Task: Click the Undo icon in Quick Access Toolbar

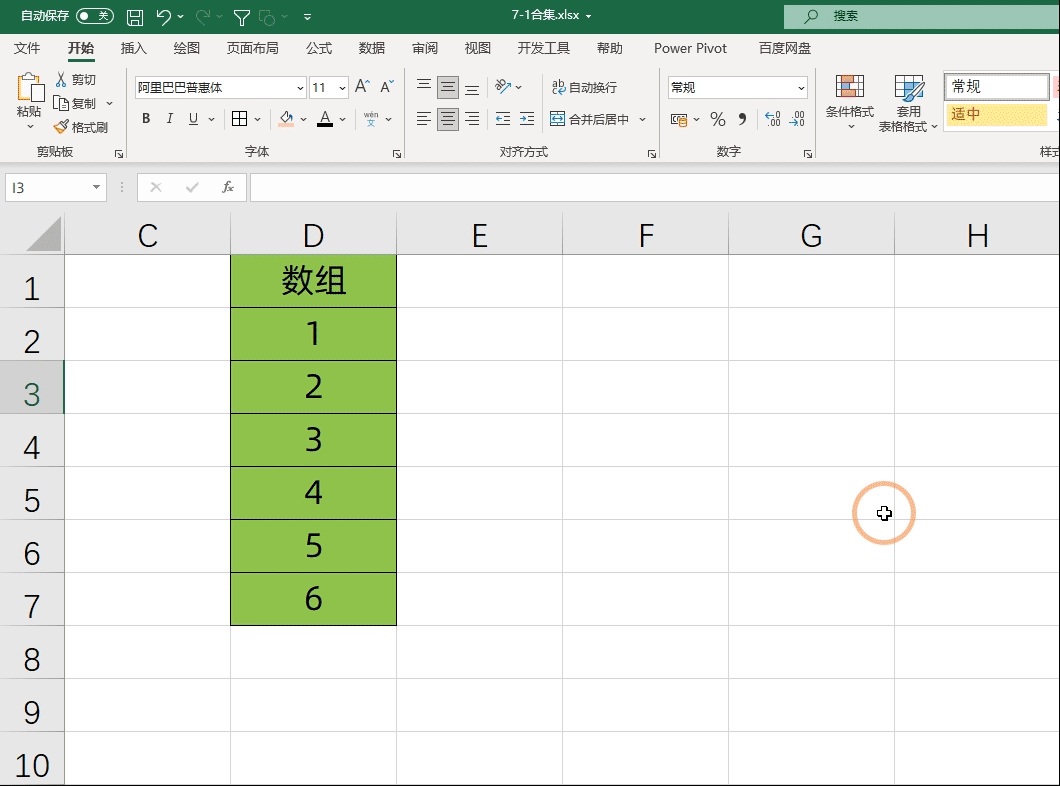Action: click(163, 16)
